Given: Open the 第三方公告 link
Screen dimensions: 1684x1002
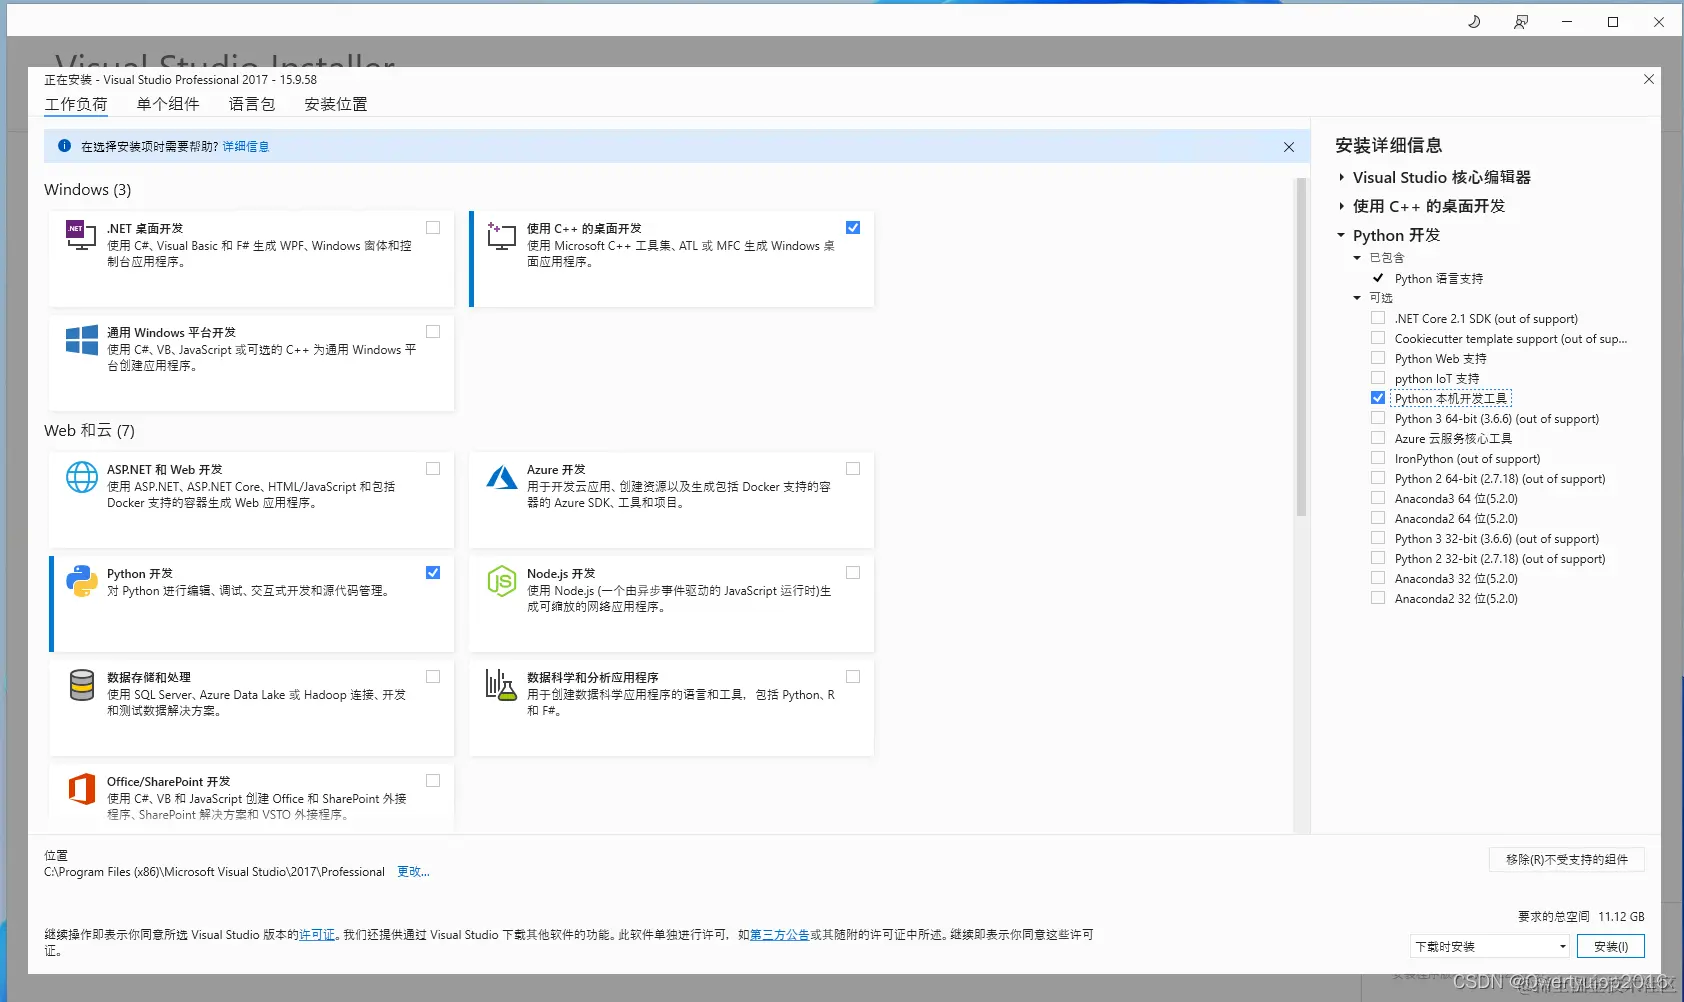Looking at the screenshot, I should (780, 935).
